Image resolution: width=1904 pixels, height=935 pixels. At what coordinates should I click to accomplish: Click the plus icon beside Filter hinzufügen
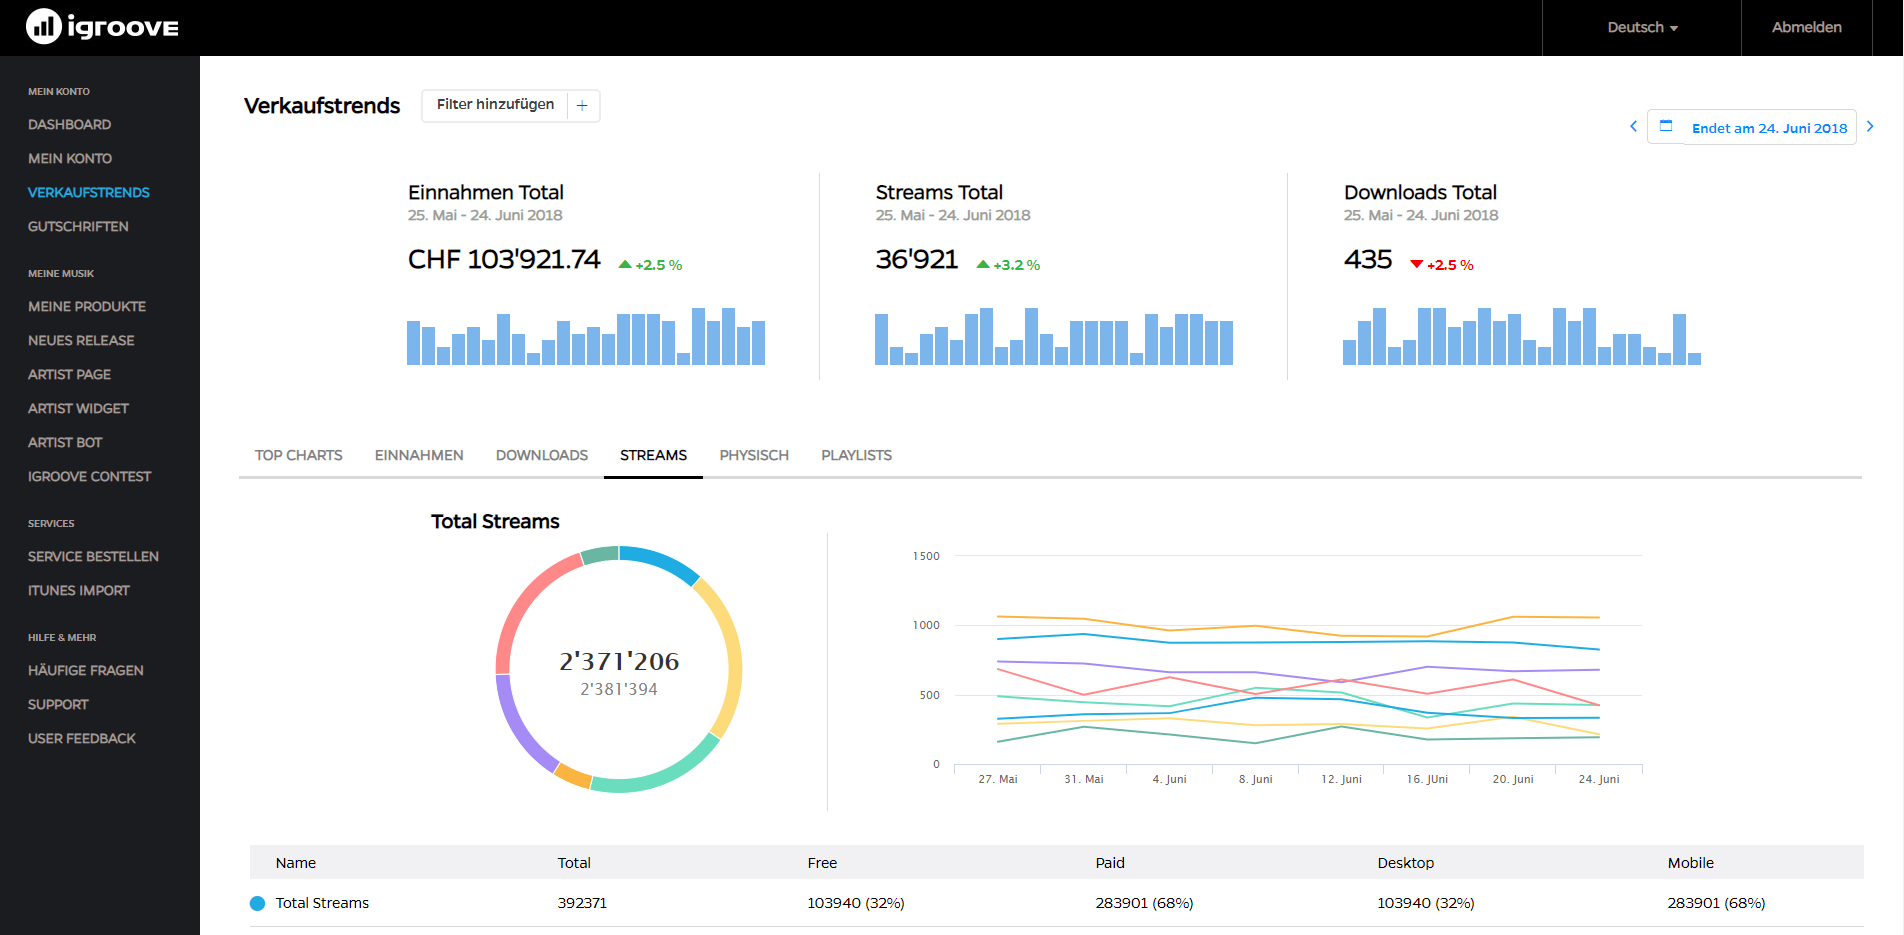coord(582,106)
